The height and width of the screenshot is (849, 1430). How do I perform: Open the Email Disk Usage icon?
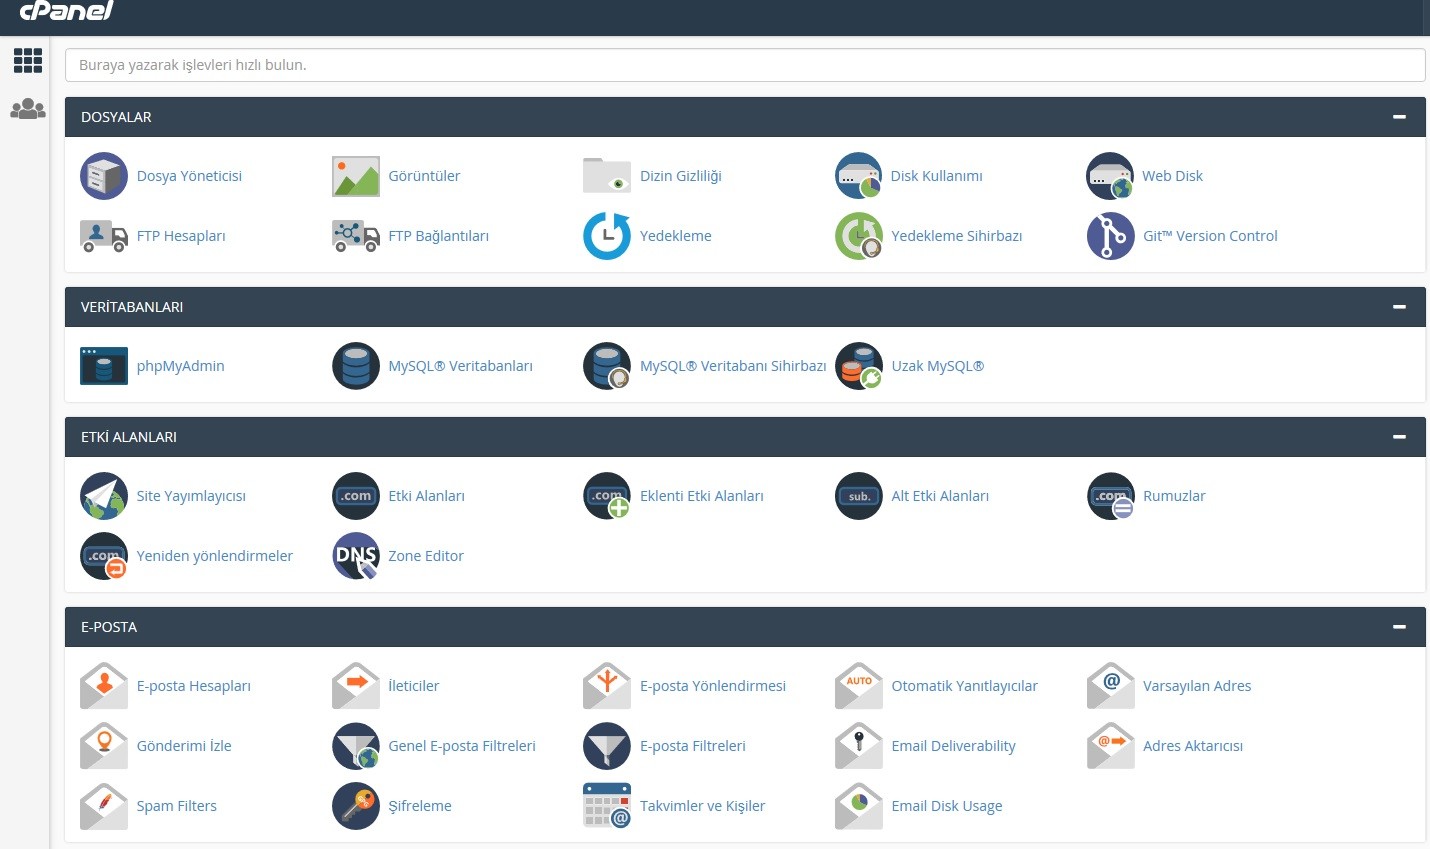click(859, 806)
